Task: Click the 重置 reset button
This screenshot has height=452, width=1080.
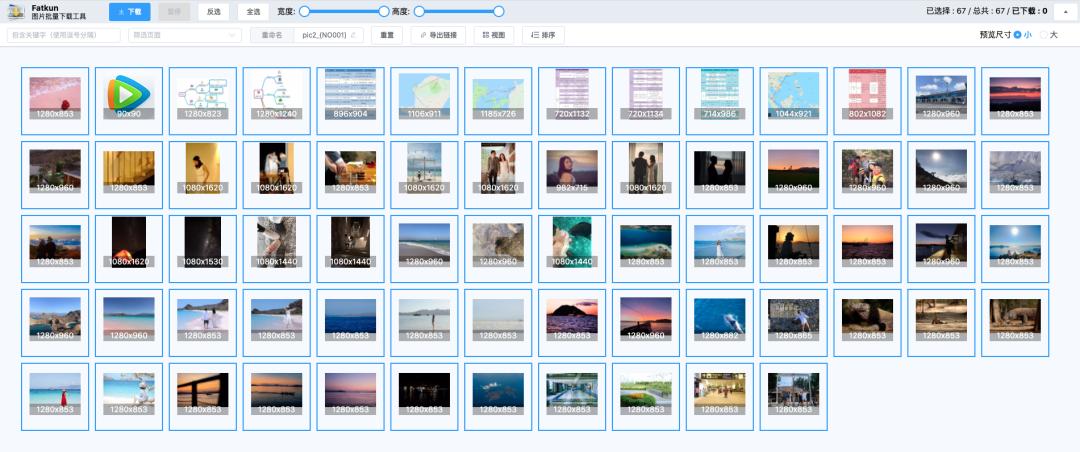Action: coord(386,35)
